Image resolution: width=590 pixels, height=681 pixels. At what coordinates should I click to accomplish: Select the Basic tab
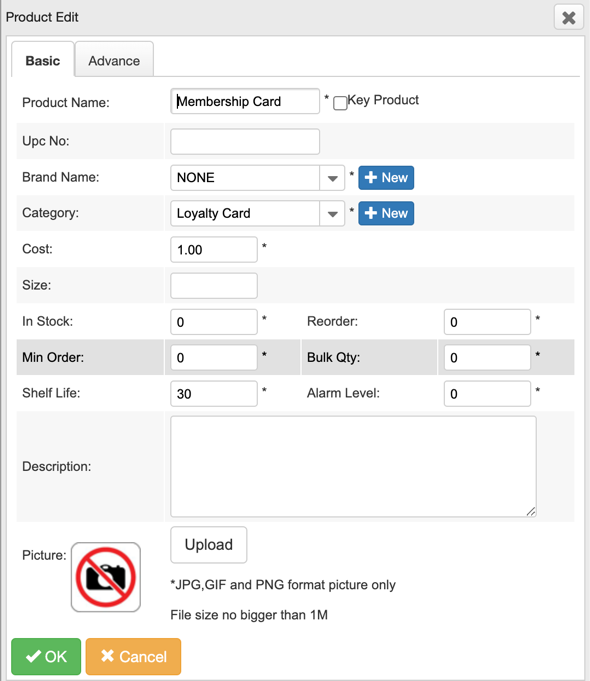(x=43, y=60)
